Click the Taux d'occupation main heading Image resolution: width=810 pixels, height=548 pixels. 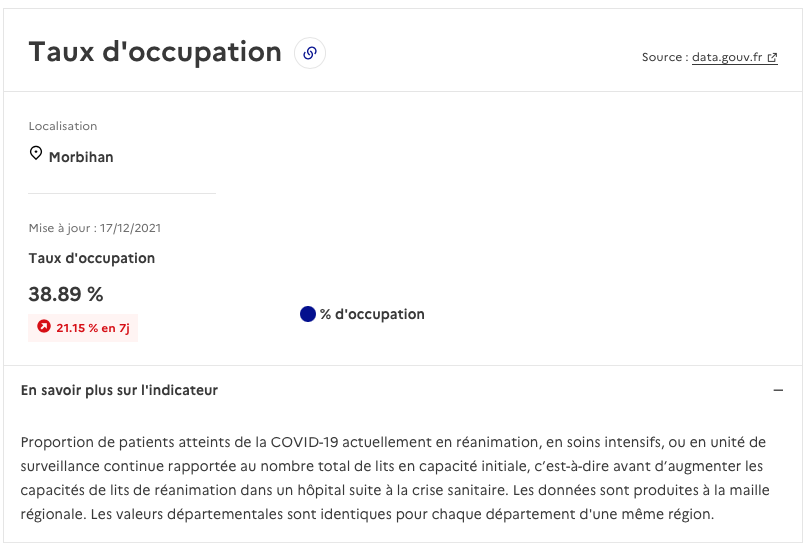pyautogui.click(x=155, y=52)
